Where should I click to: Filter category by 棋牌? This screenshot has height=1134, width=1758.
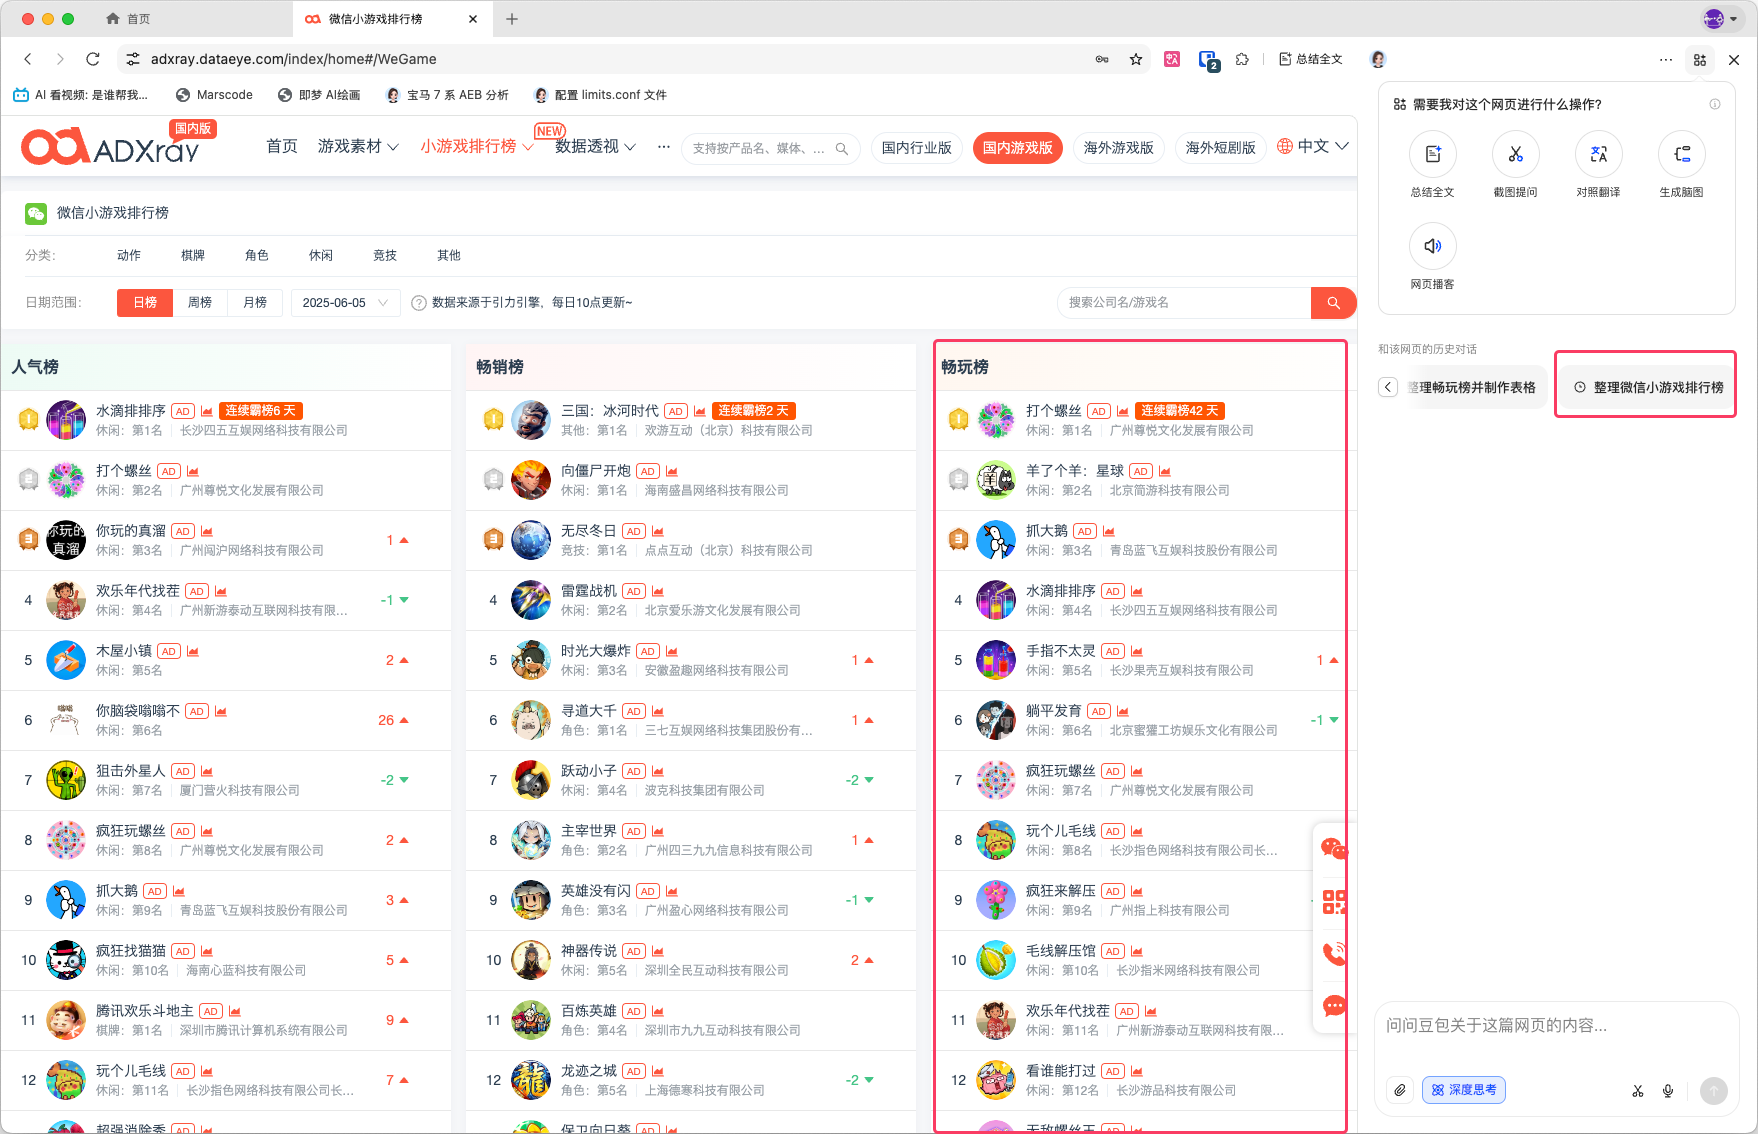pos(193,255)
